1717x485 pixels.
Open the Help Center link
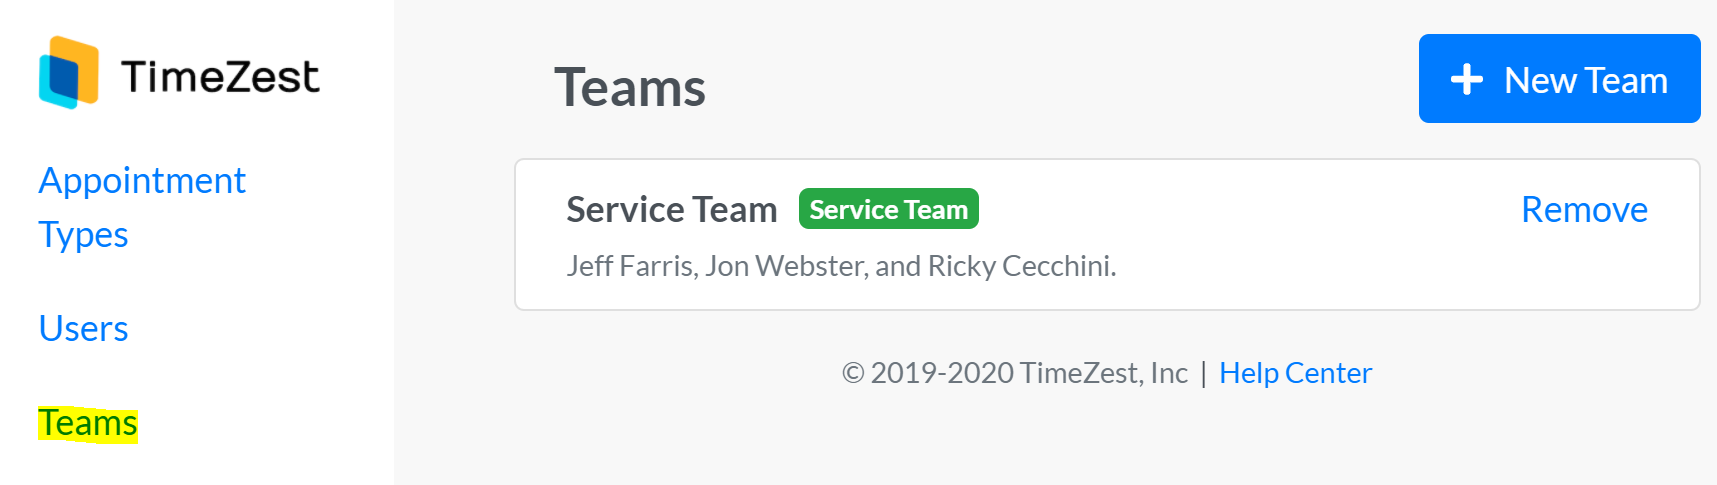tap(1295, 372)
